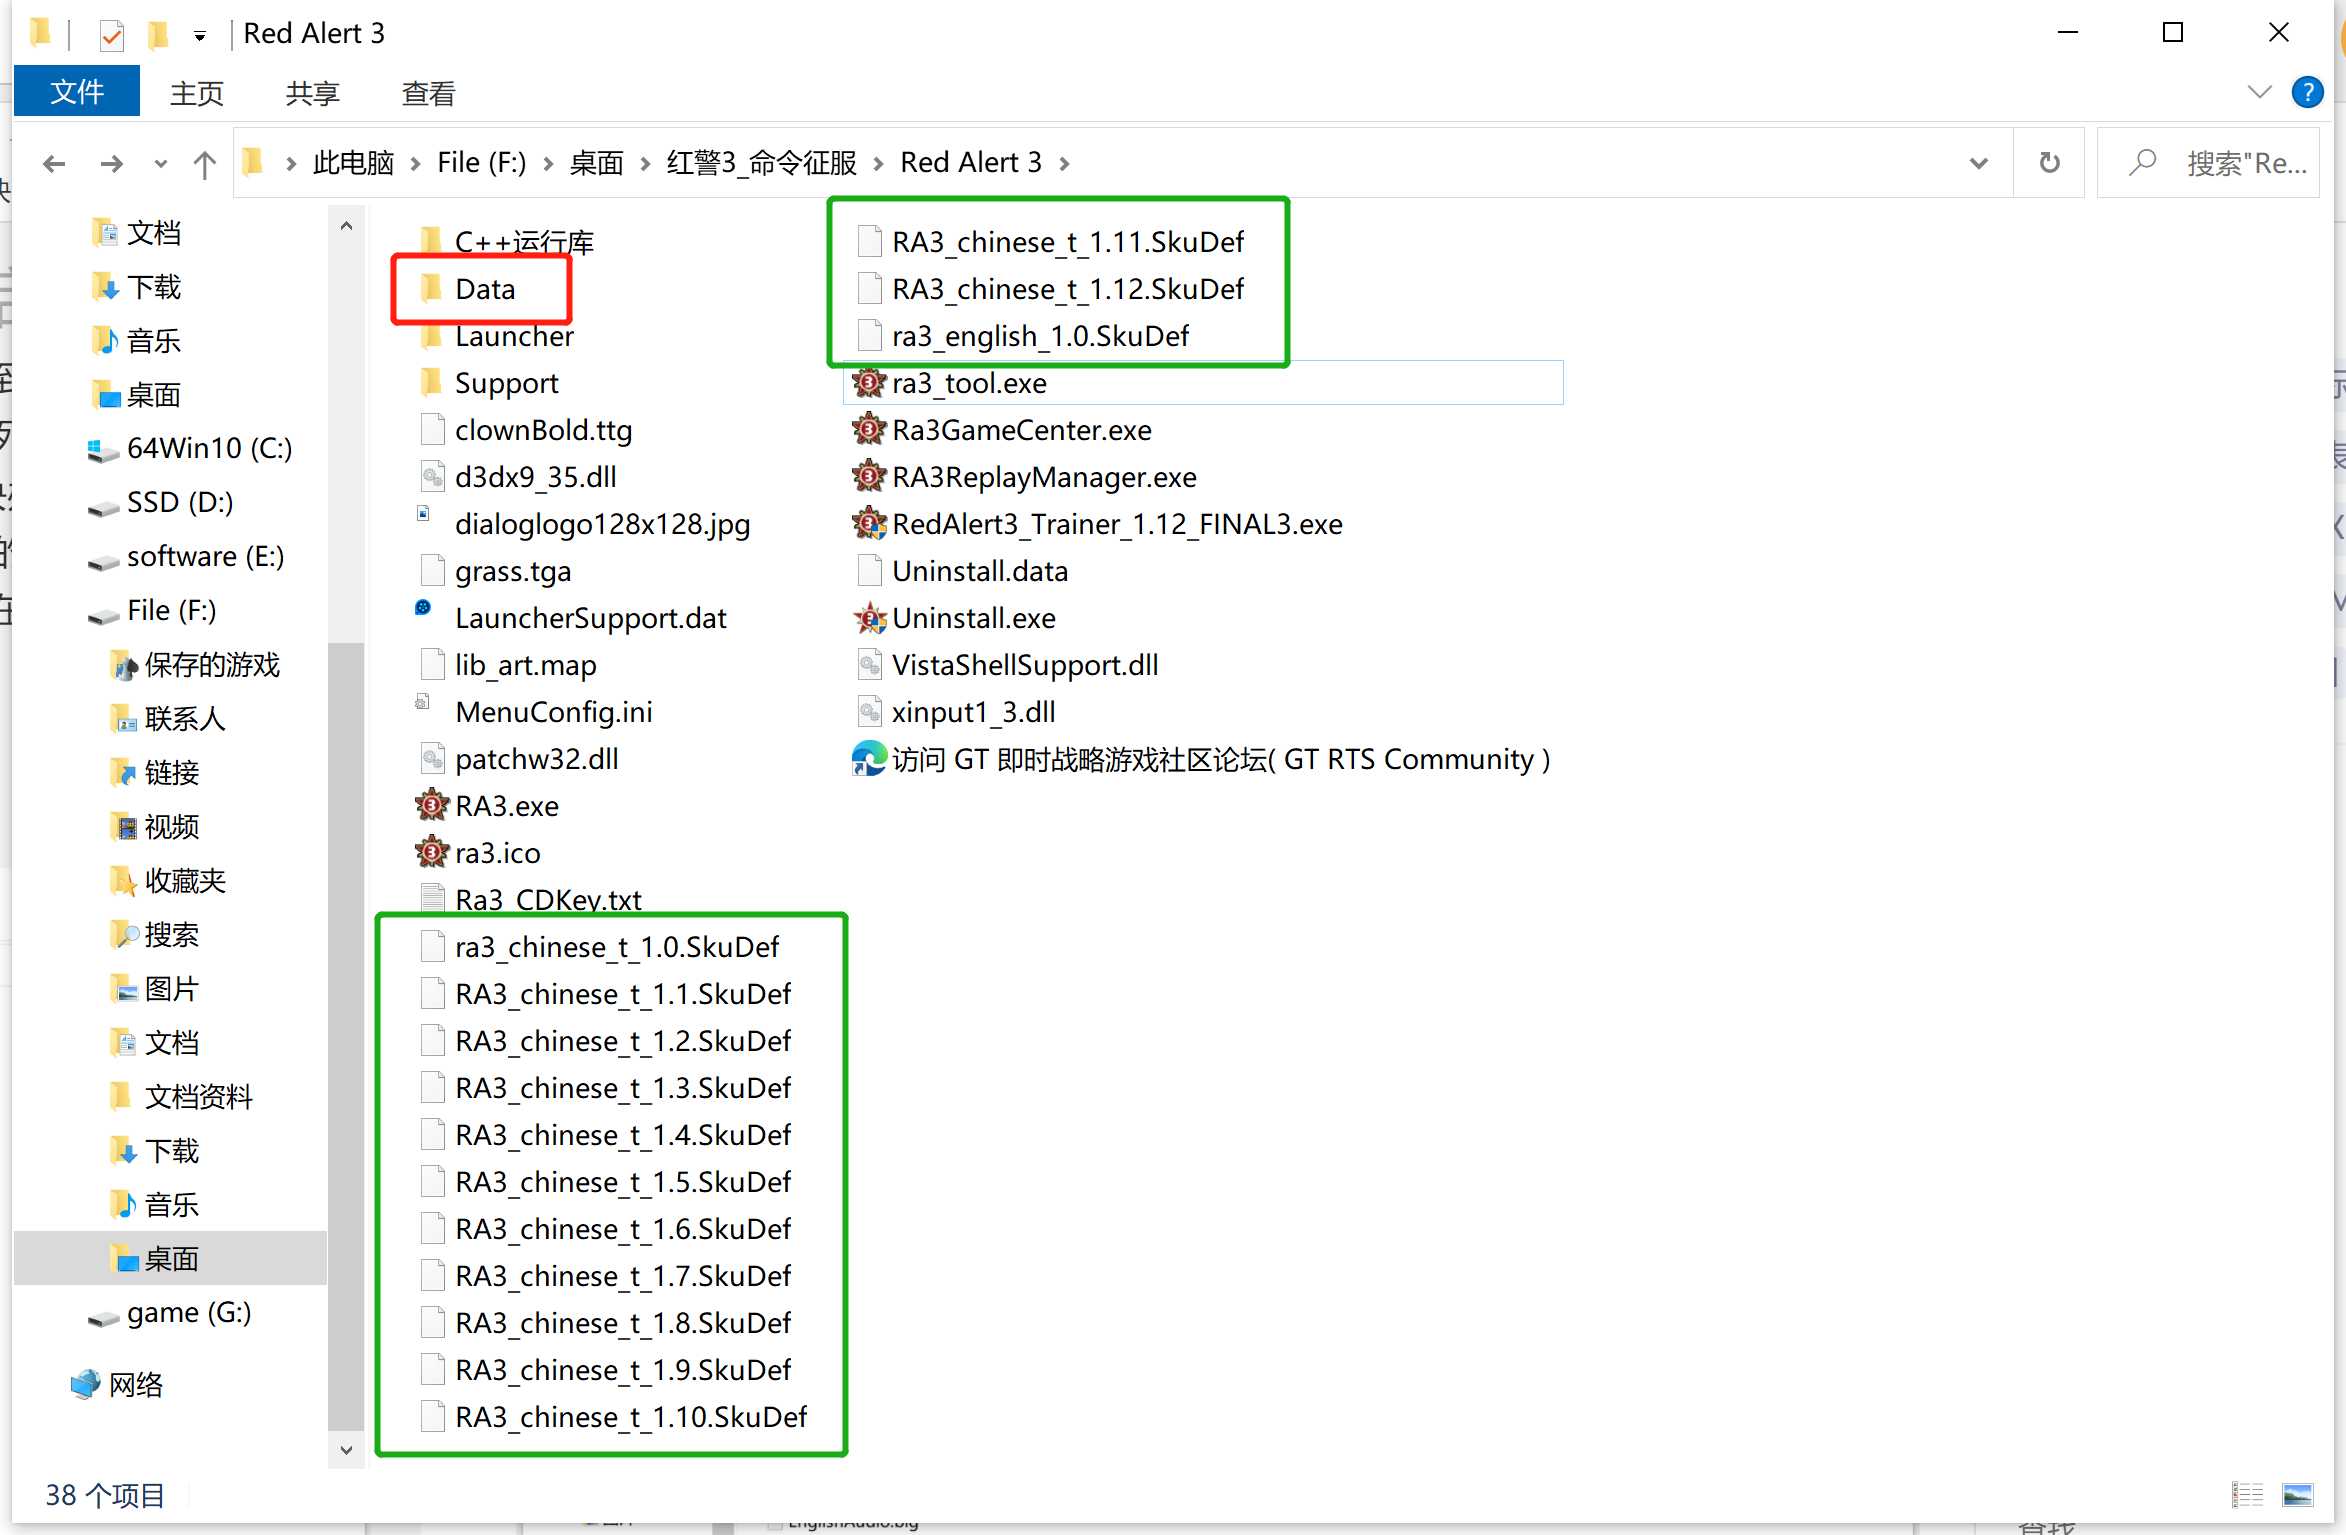Screen dimensions: 2346x1535
Task: Select the RA3ReplayManager.exe icon
Action: tap(869, 476)
